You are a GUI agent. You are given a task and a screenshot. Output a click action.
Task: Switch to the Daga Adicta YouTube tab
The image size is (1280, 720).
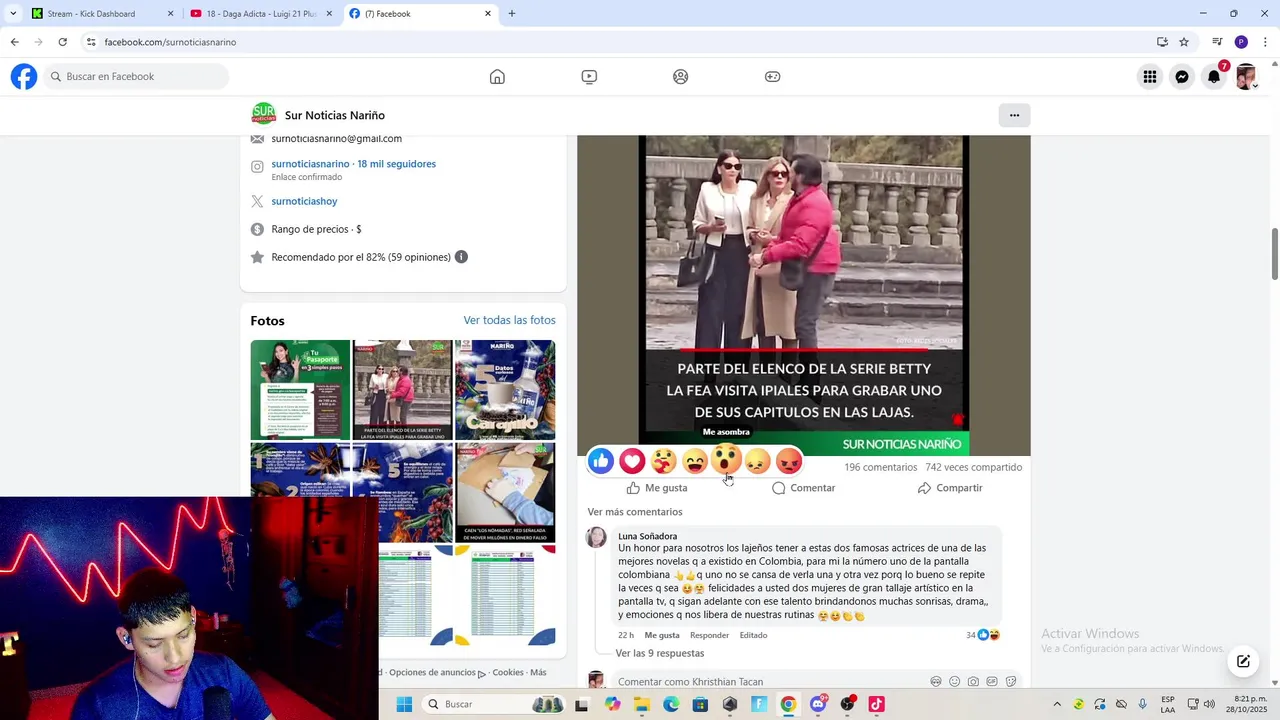(259, 14)
